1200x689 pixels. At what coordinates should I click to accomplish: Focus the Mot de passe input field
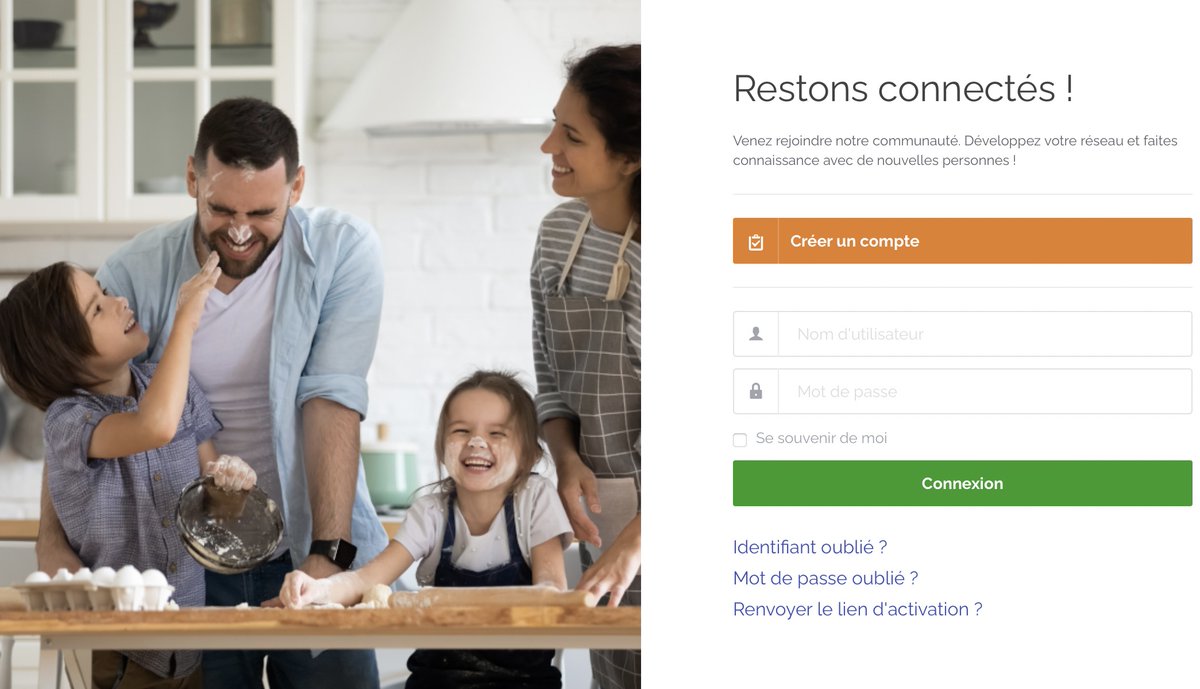985,391
